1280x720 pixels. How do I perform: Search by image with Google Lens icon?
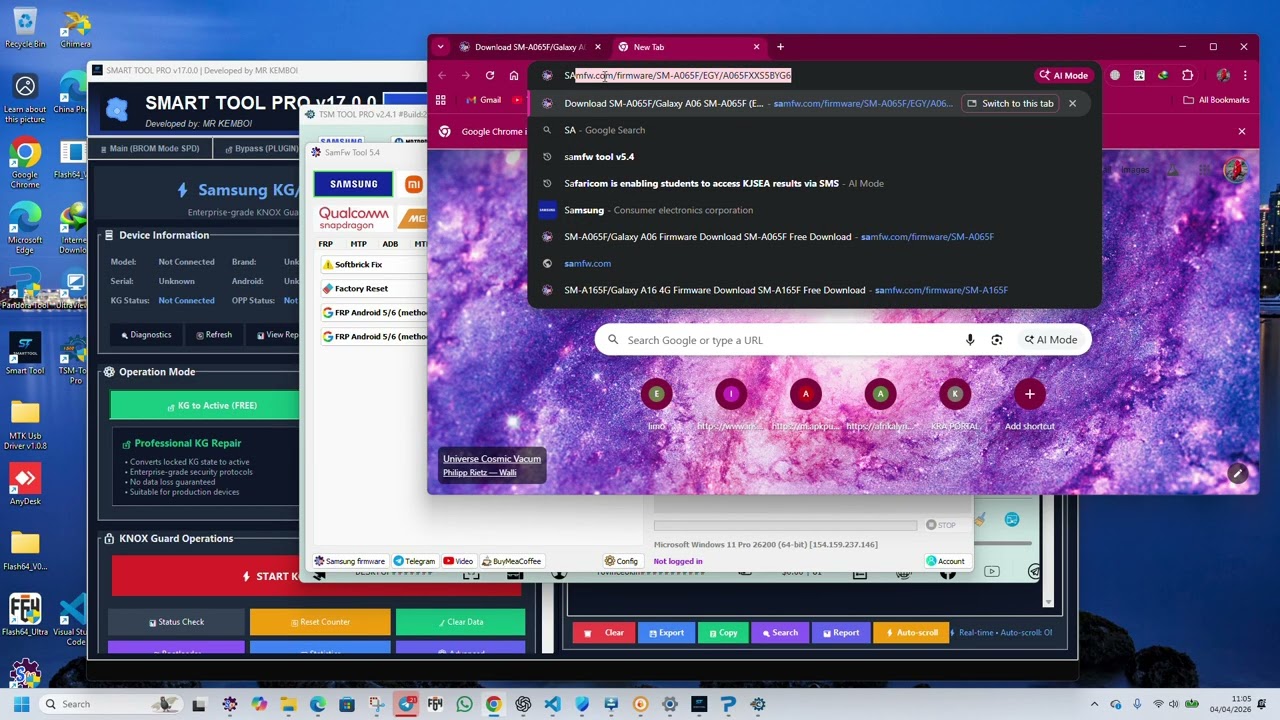[997, 340]
